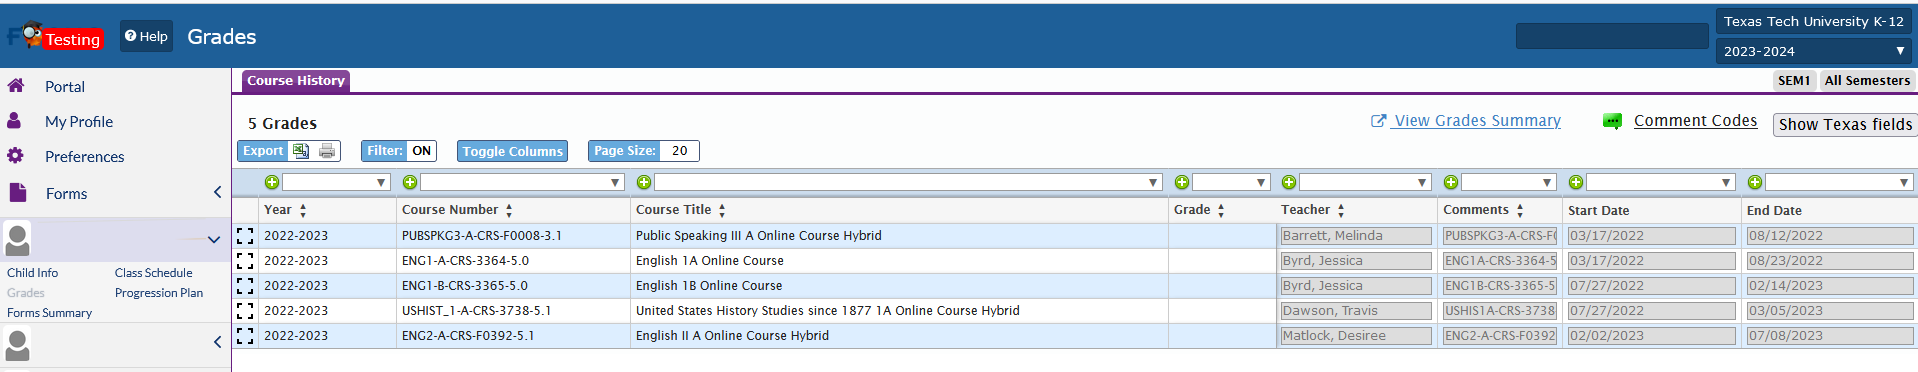Open the End Date filter dropdown
The height and width of the screenshot is (372, 1918).
tap(1839, 182)
